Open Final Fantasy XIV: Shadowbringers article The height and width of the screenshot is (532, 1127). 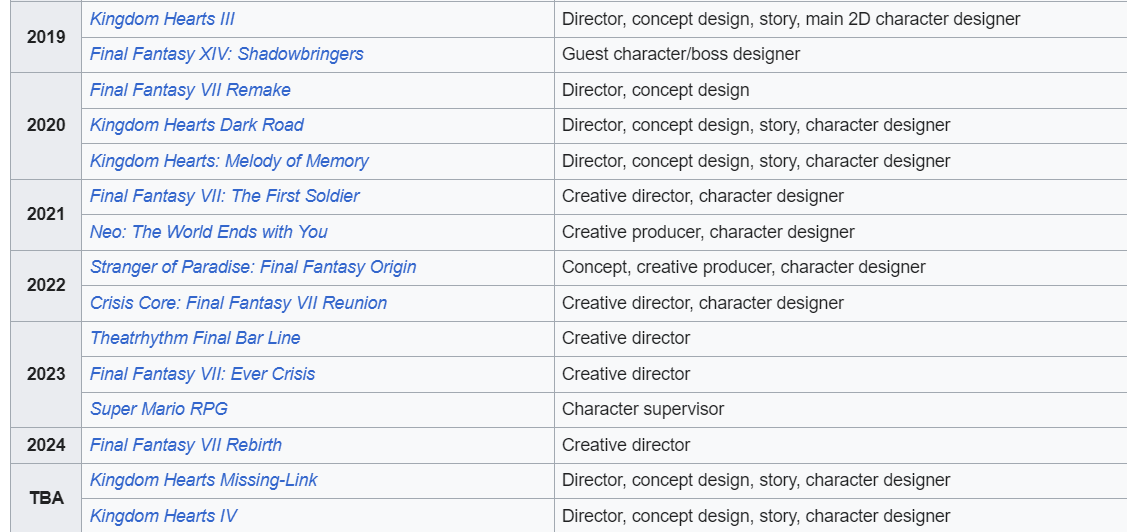click(x=226, y=55)
